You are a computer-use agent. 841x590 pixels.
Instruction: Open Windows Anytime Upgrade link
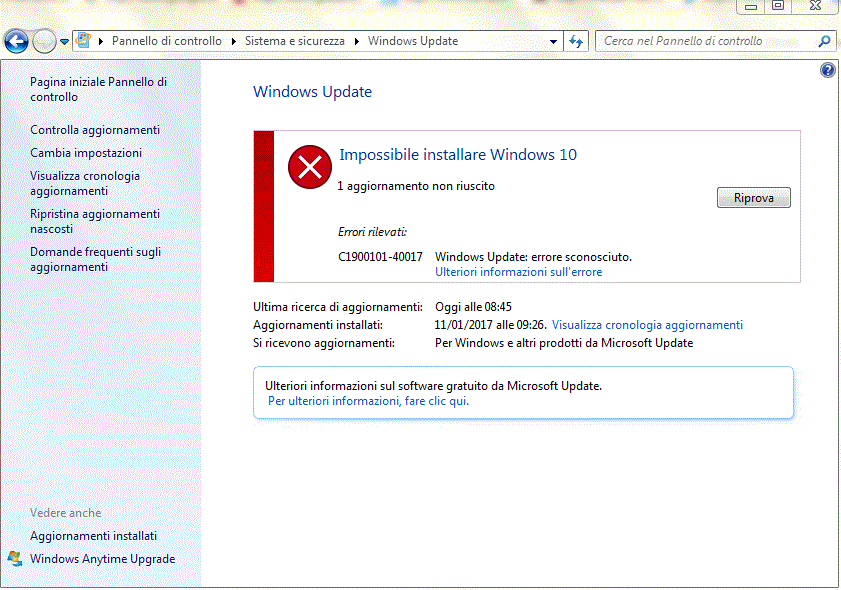click(102, 559)
